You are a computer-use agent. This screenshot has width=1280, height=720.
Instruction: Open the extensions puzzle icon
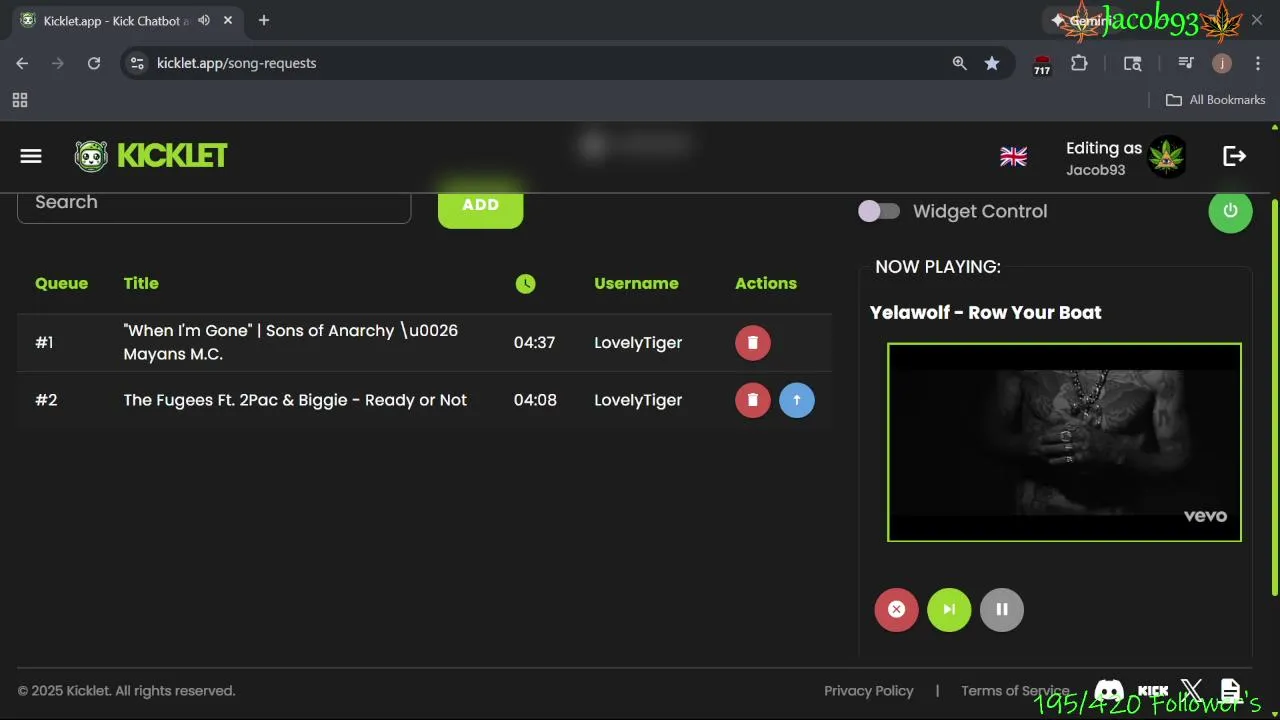[1079, 63]
